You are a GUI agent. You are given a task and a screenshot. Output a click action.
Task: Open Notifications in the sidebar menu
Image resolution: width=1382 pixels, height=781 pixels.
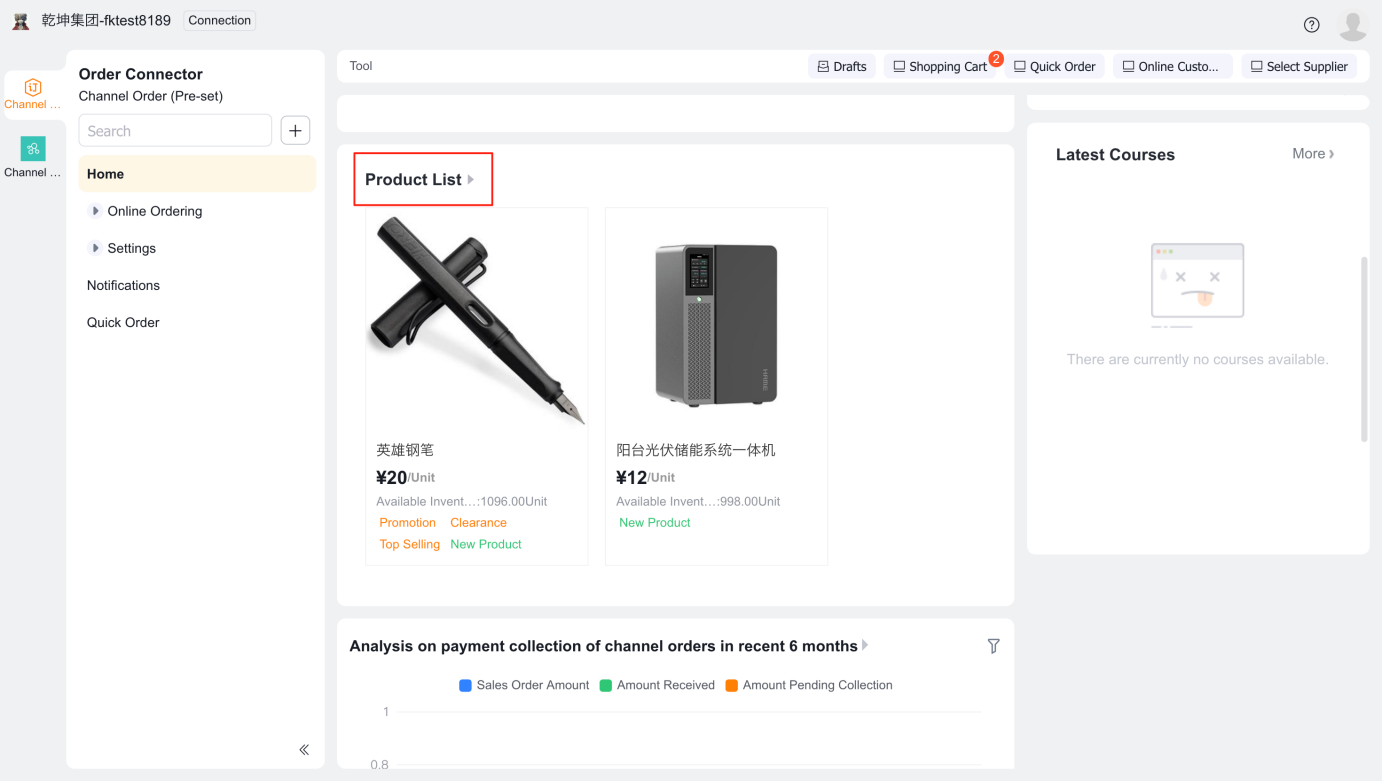point(123,285)
